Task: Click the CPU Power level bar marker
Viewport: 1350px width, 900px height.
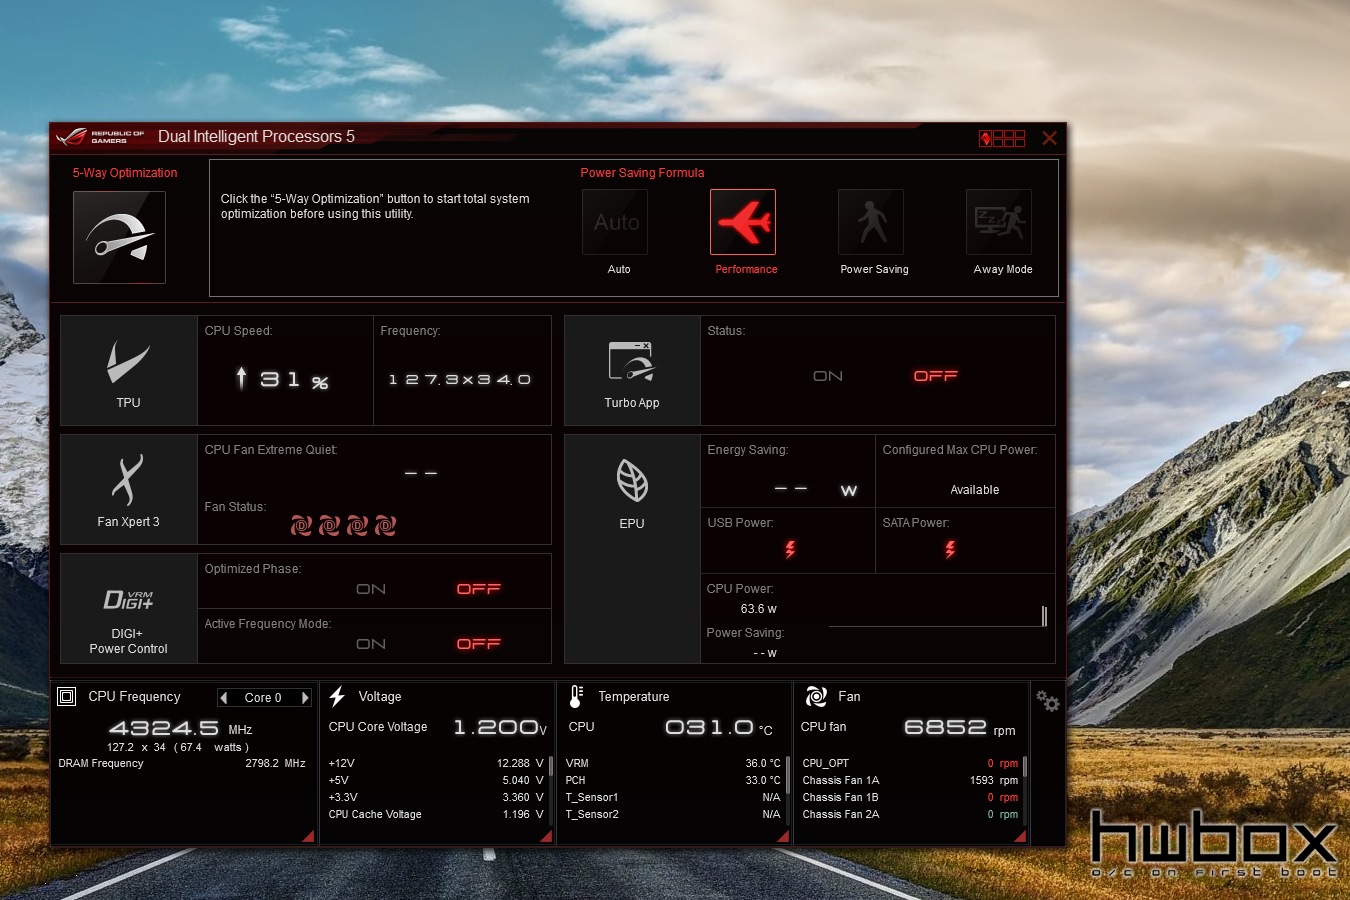Action: coord(1044,616)
